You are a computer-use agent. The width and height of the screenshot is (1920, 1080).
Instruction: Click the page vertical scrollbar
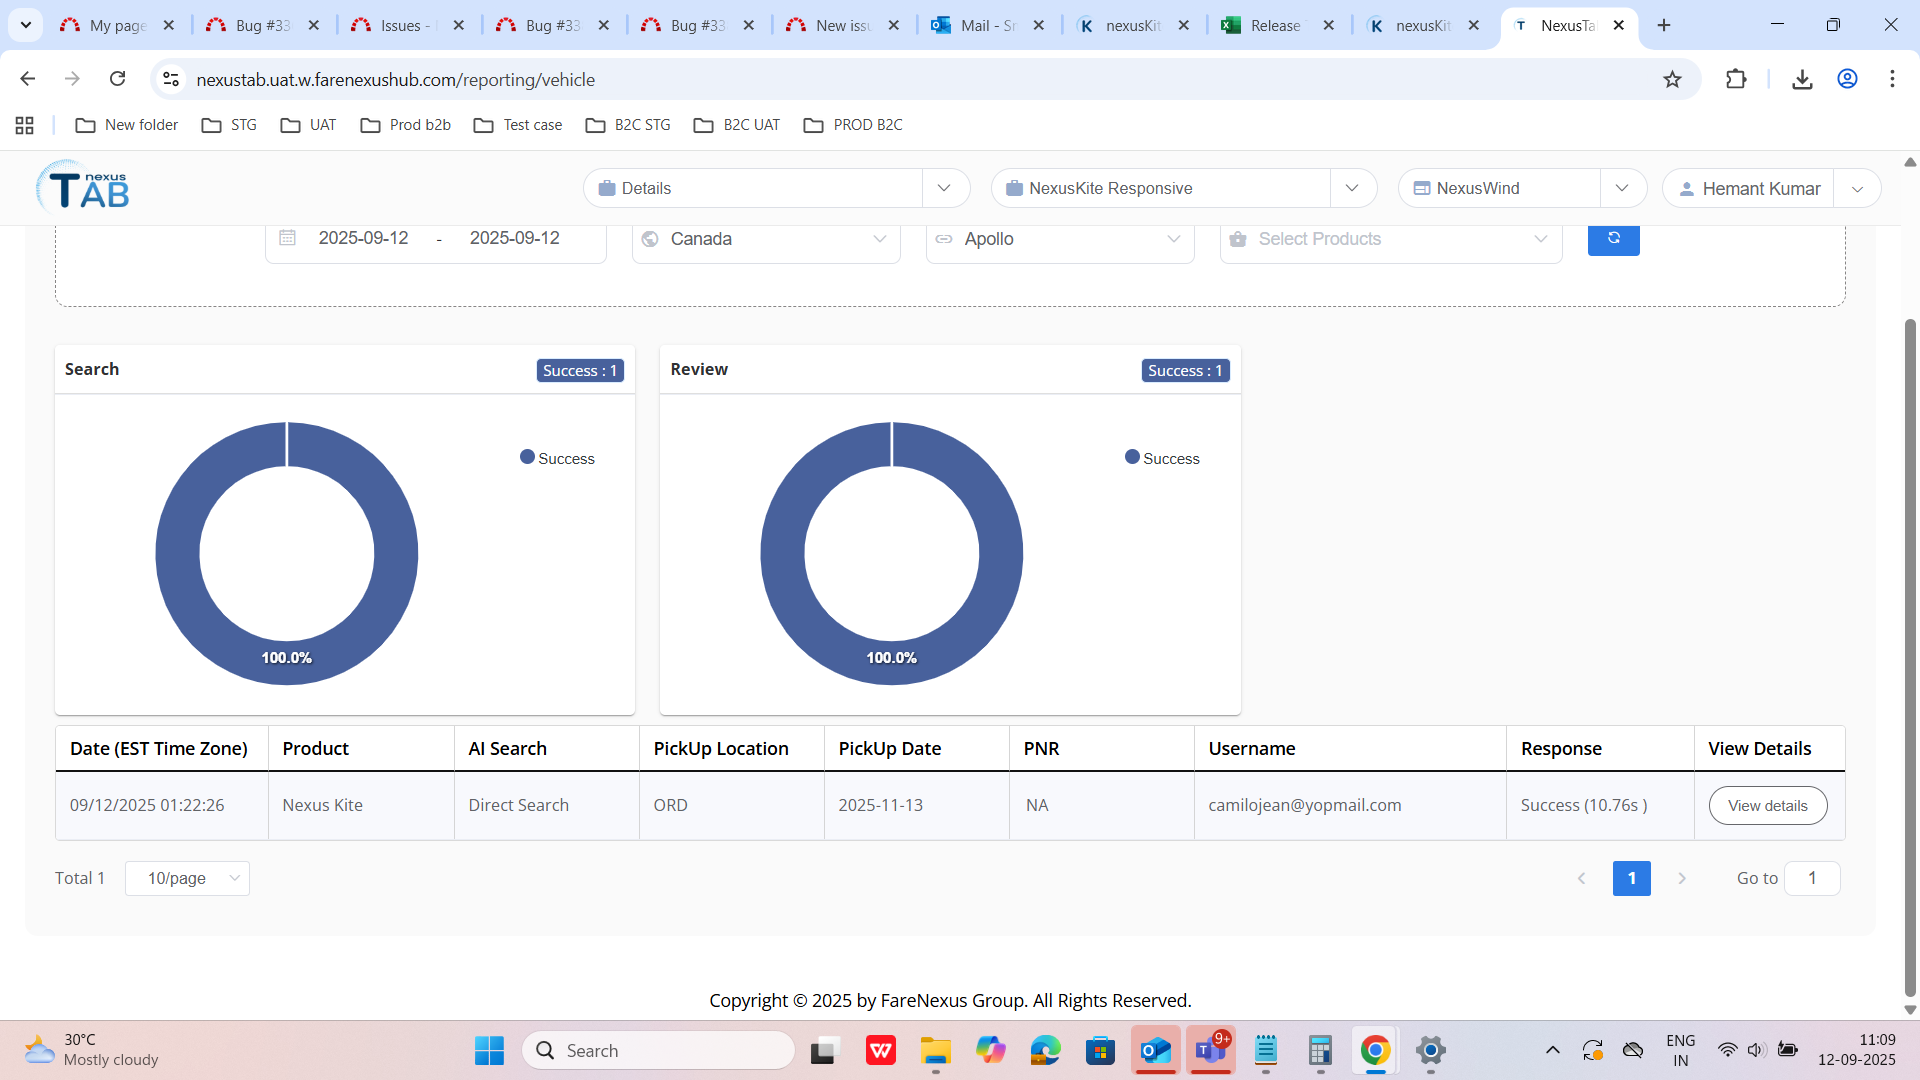[x=1910, y=660]
